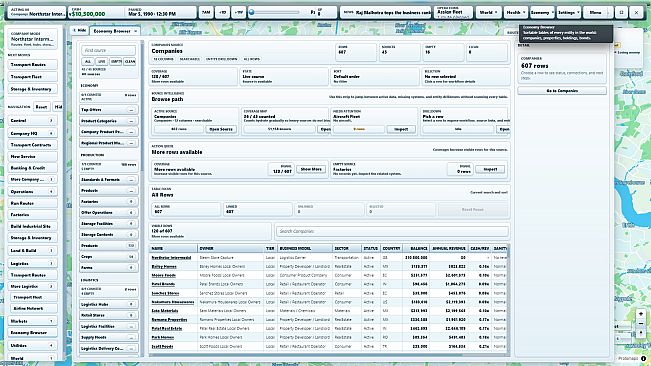Advance time with the +1D button
This screenshot has width=651, height=366.
tap(223, 12)
